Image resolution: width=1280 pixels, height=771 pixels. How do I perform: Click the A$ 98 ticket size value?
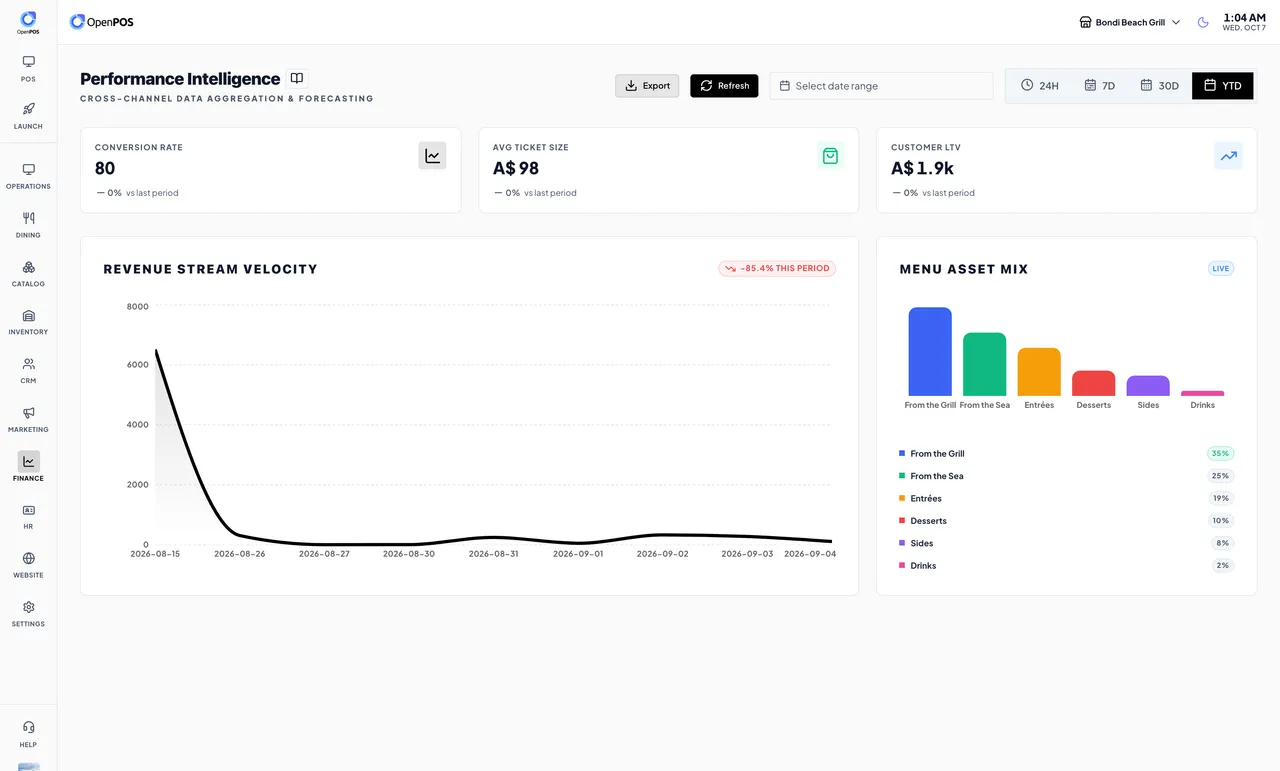coord(516,168)
